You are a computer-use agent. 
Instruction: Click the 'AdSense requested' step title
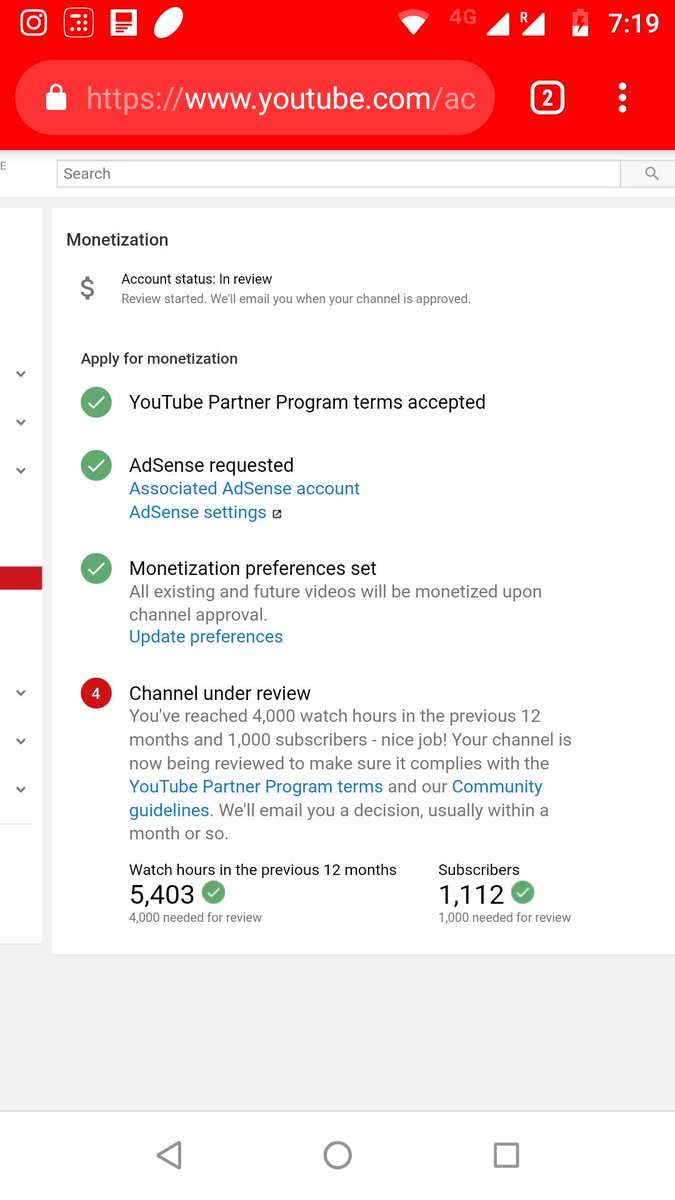(x=211, y=465)
